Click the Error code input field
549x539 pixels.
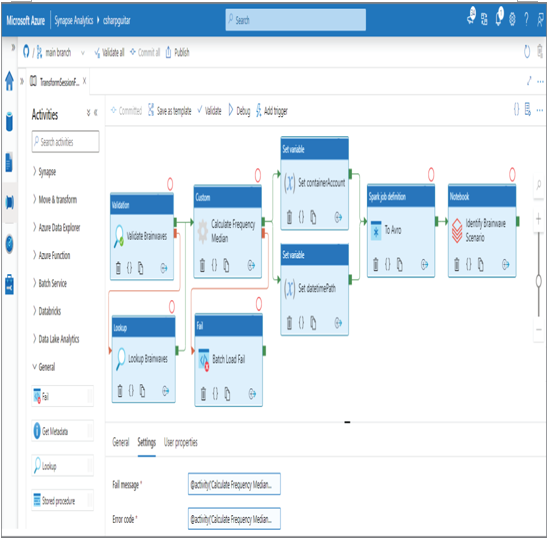pos(234,518)
